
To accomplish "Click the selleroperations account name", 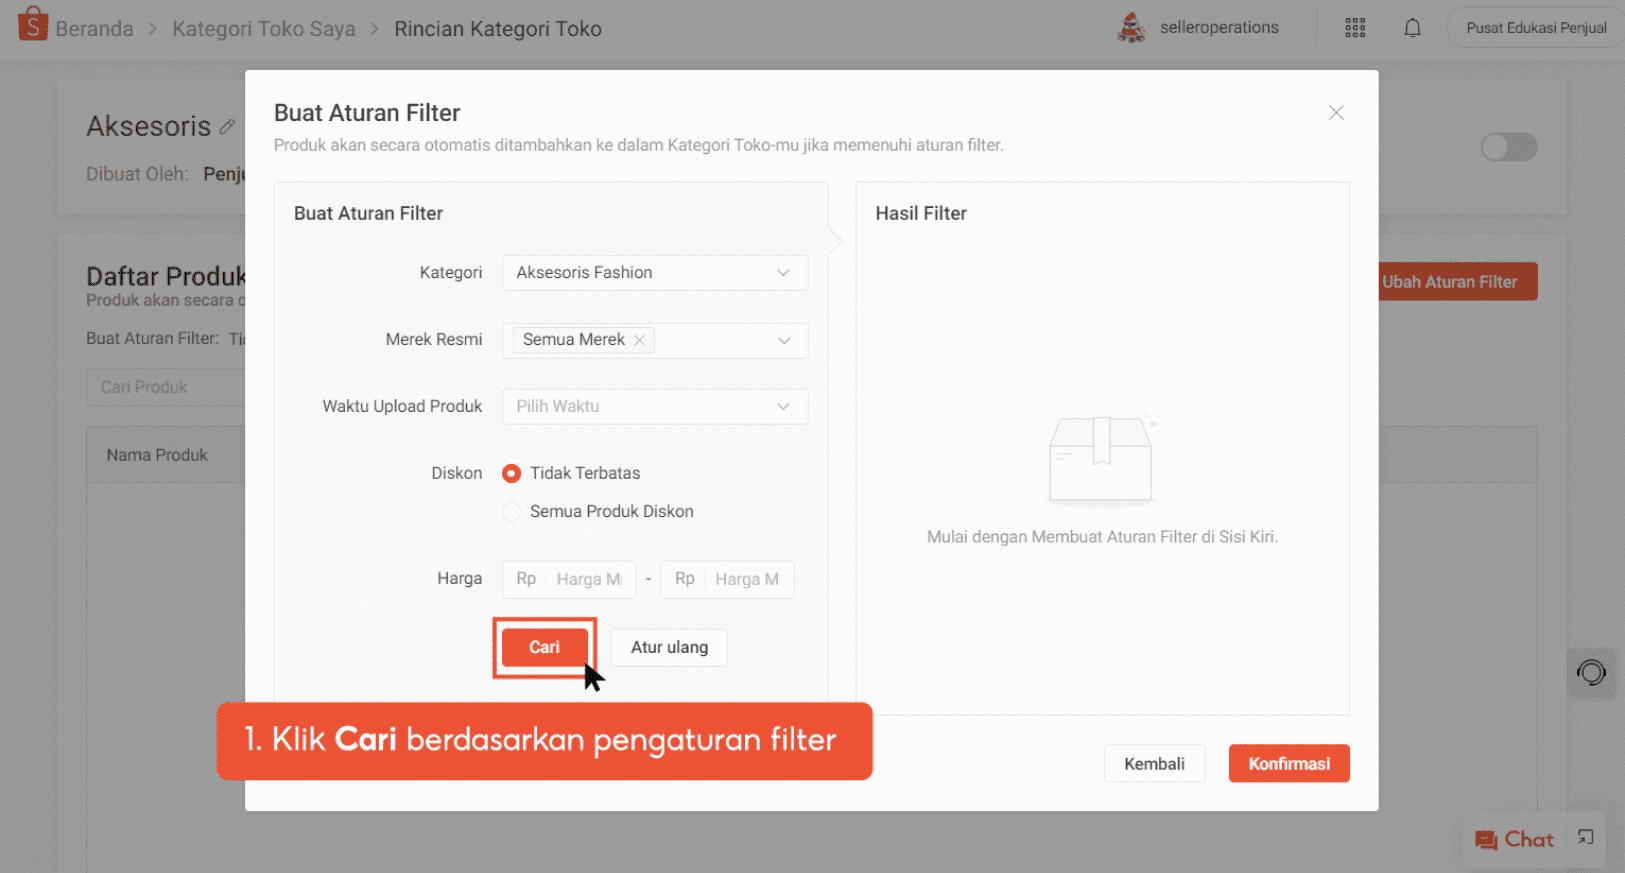I will point(1219,28).
